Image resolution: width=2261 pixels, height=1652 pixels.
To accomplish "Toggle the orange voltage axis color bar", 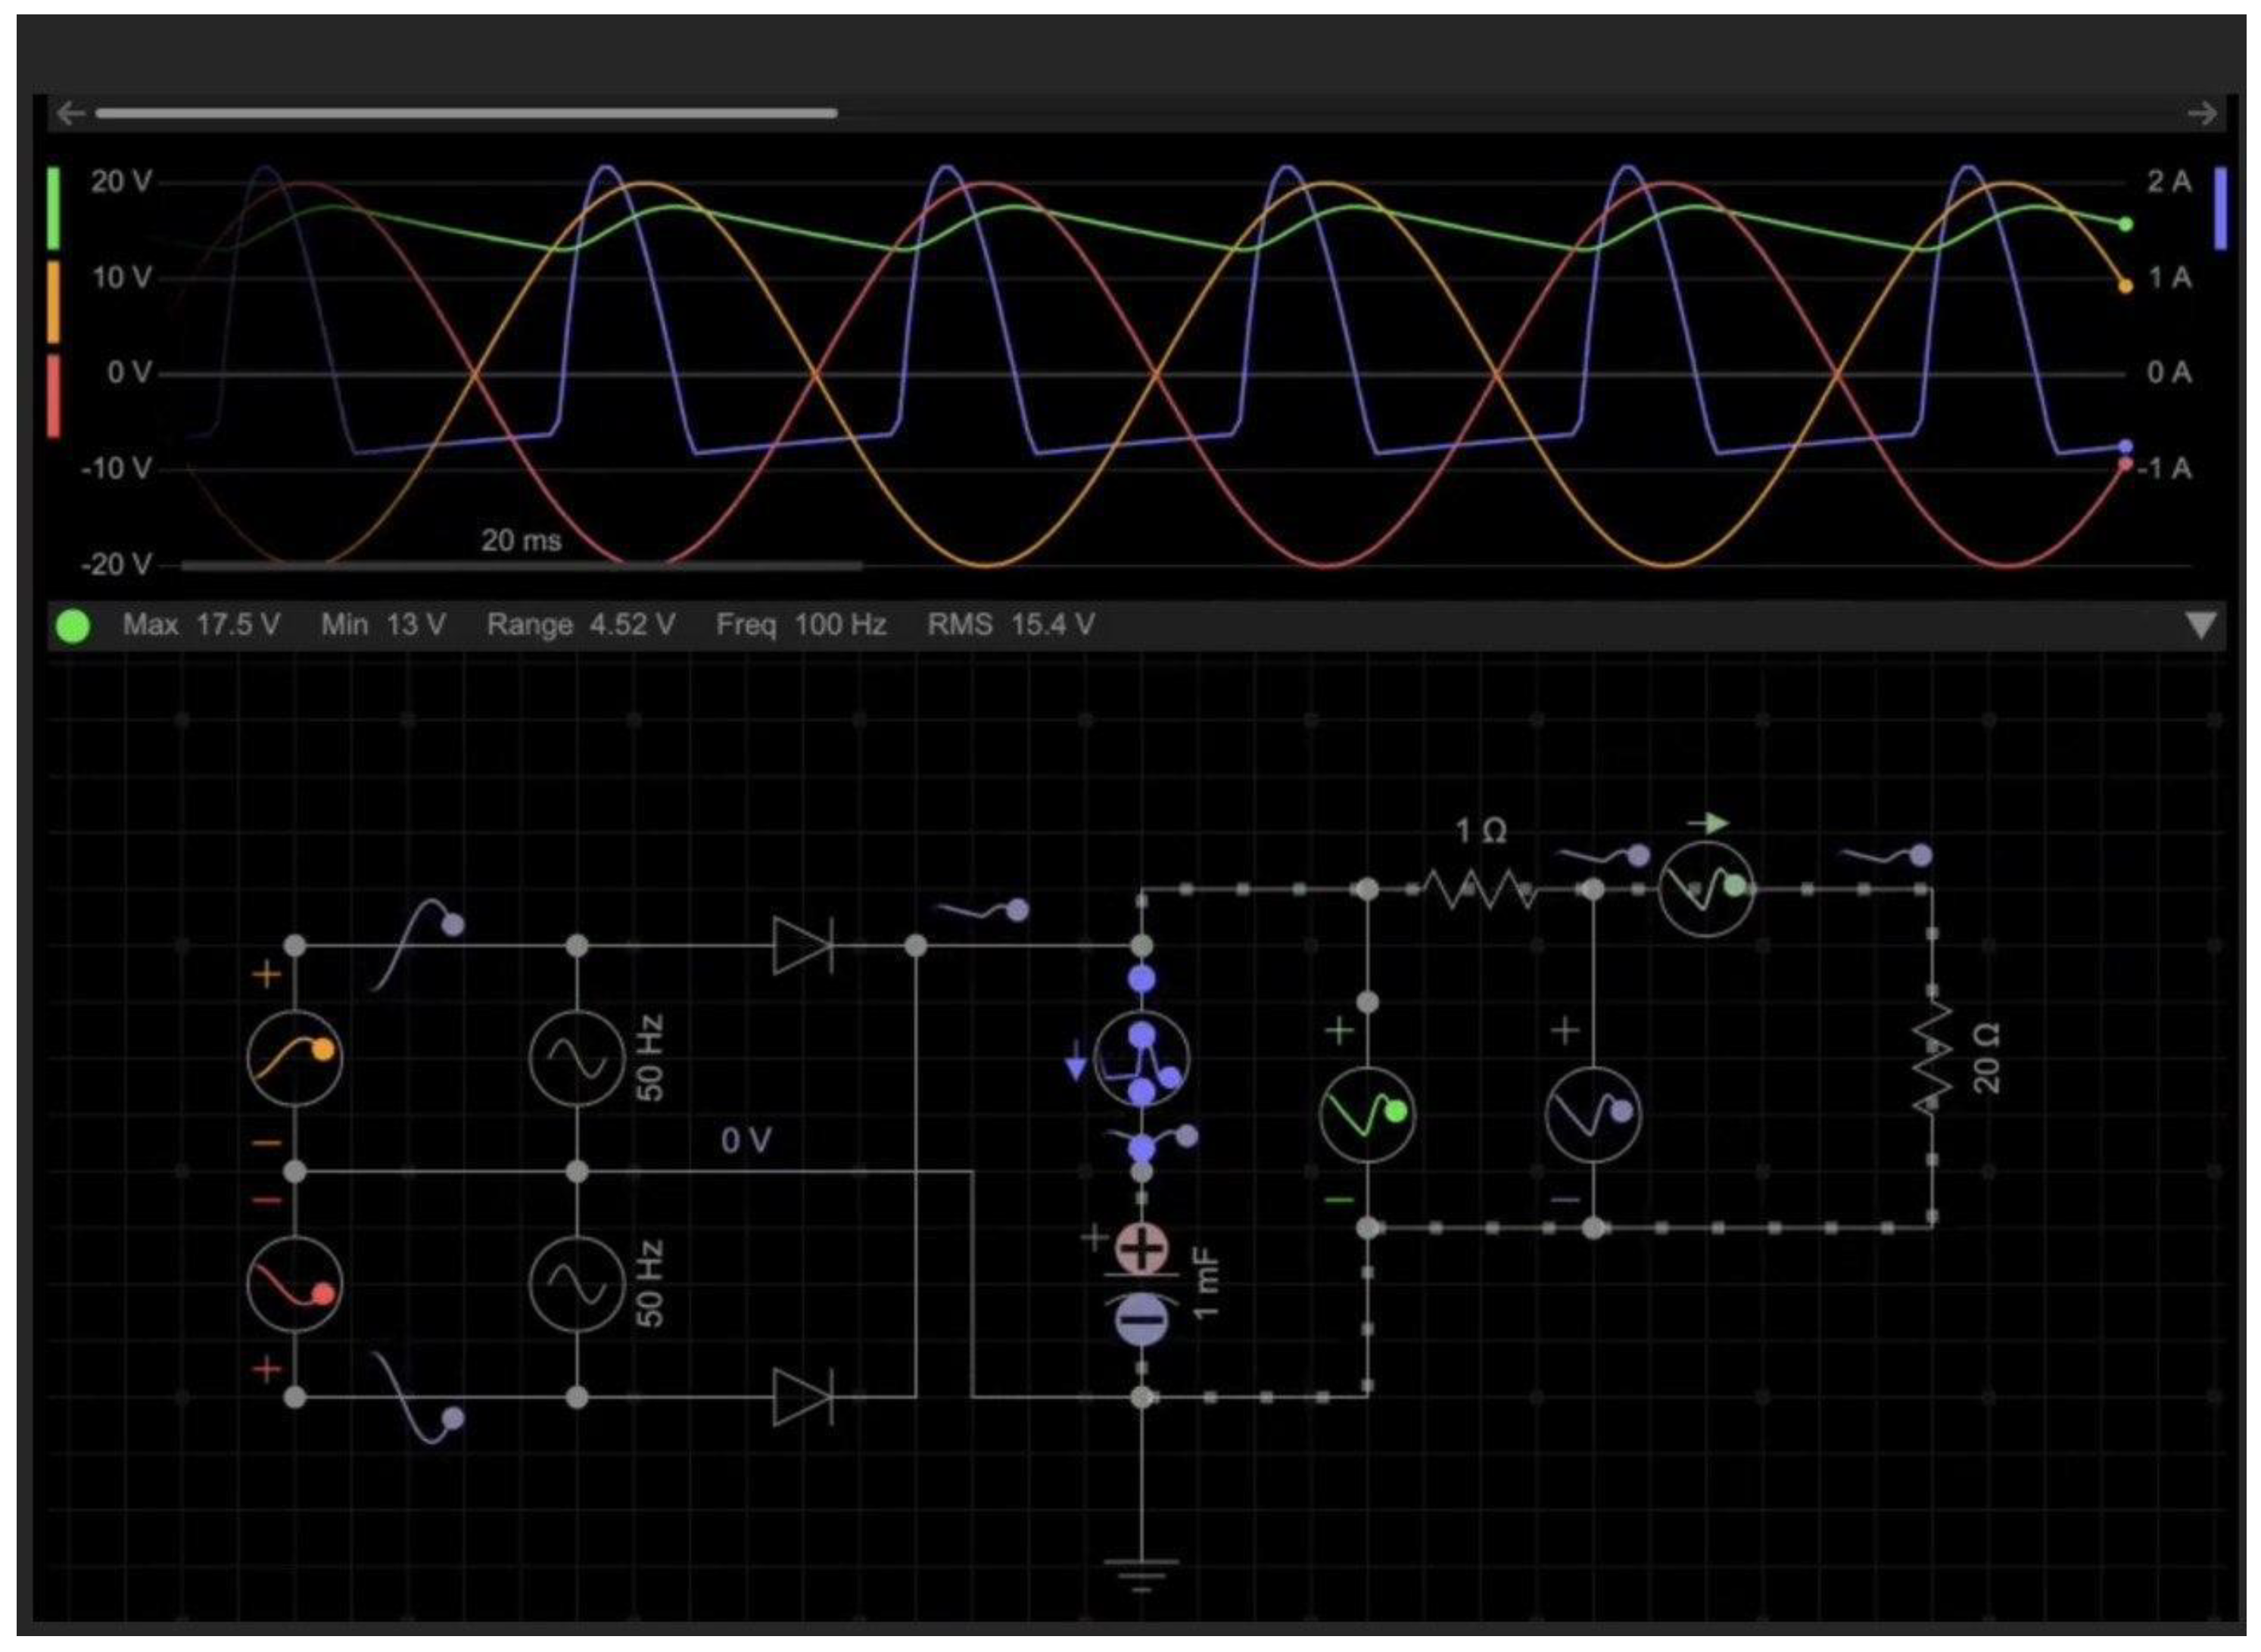I will (54, 302).
